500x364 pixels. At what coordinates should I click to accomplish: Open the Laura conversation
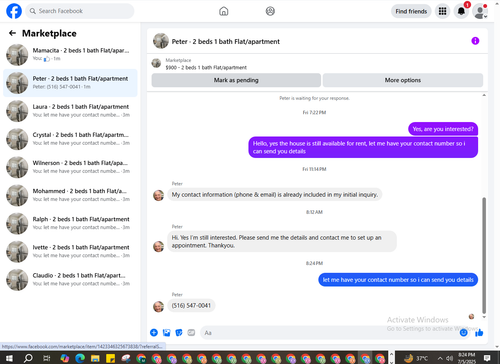tap(70, 111)
